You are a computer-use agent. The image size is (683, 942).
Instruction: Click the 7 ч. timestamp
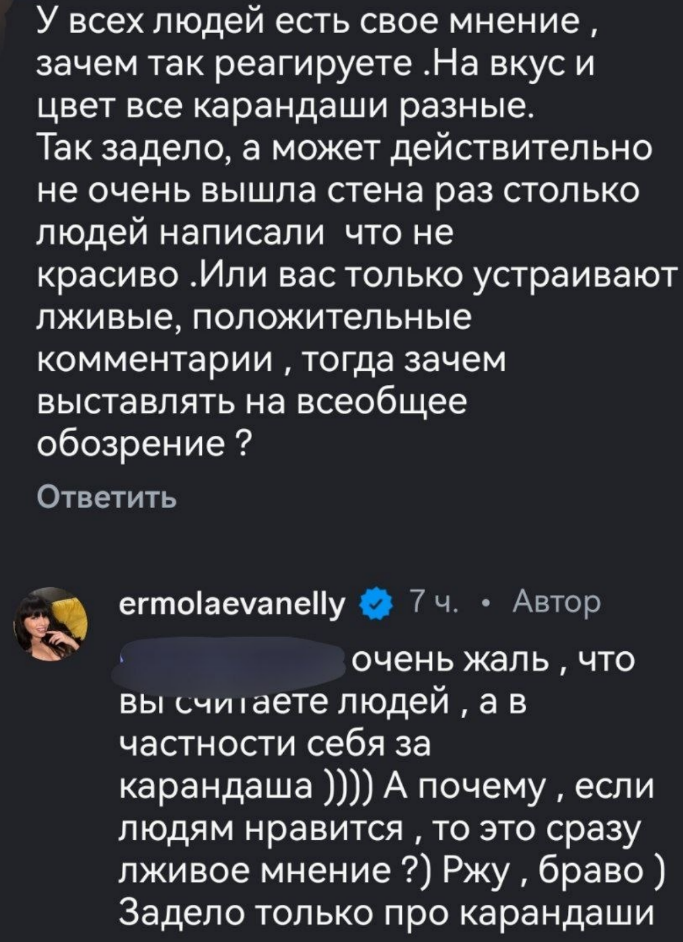pyautogui.click(x=432, y=603)
